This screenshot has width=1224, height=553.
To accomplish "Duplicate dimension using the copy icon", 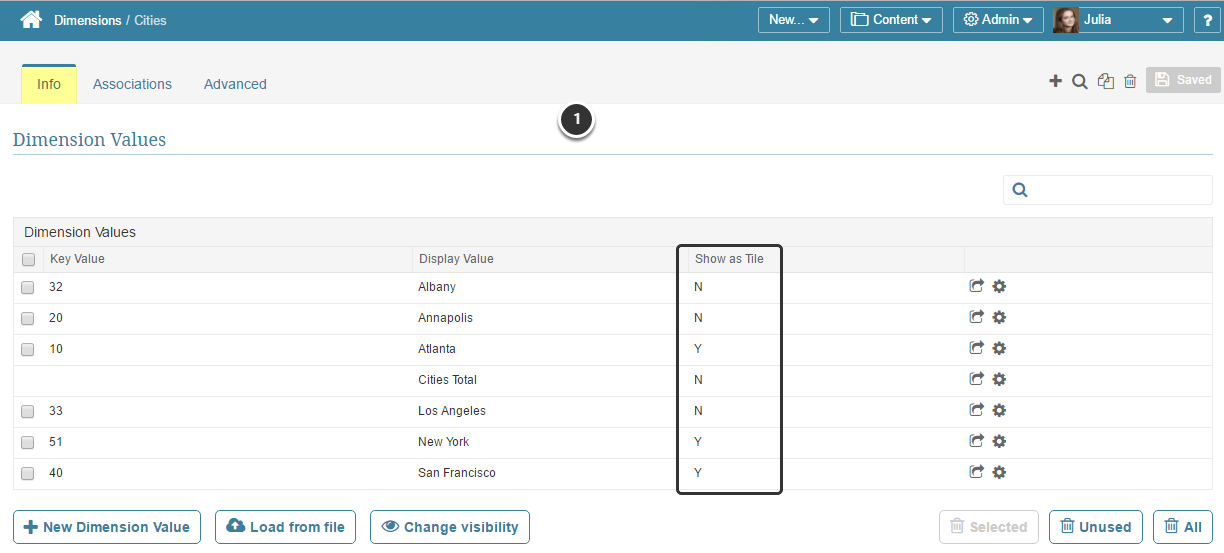I will point(1105,82).
